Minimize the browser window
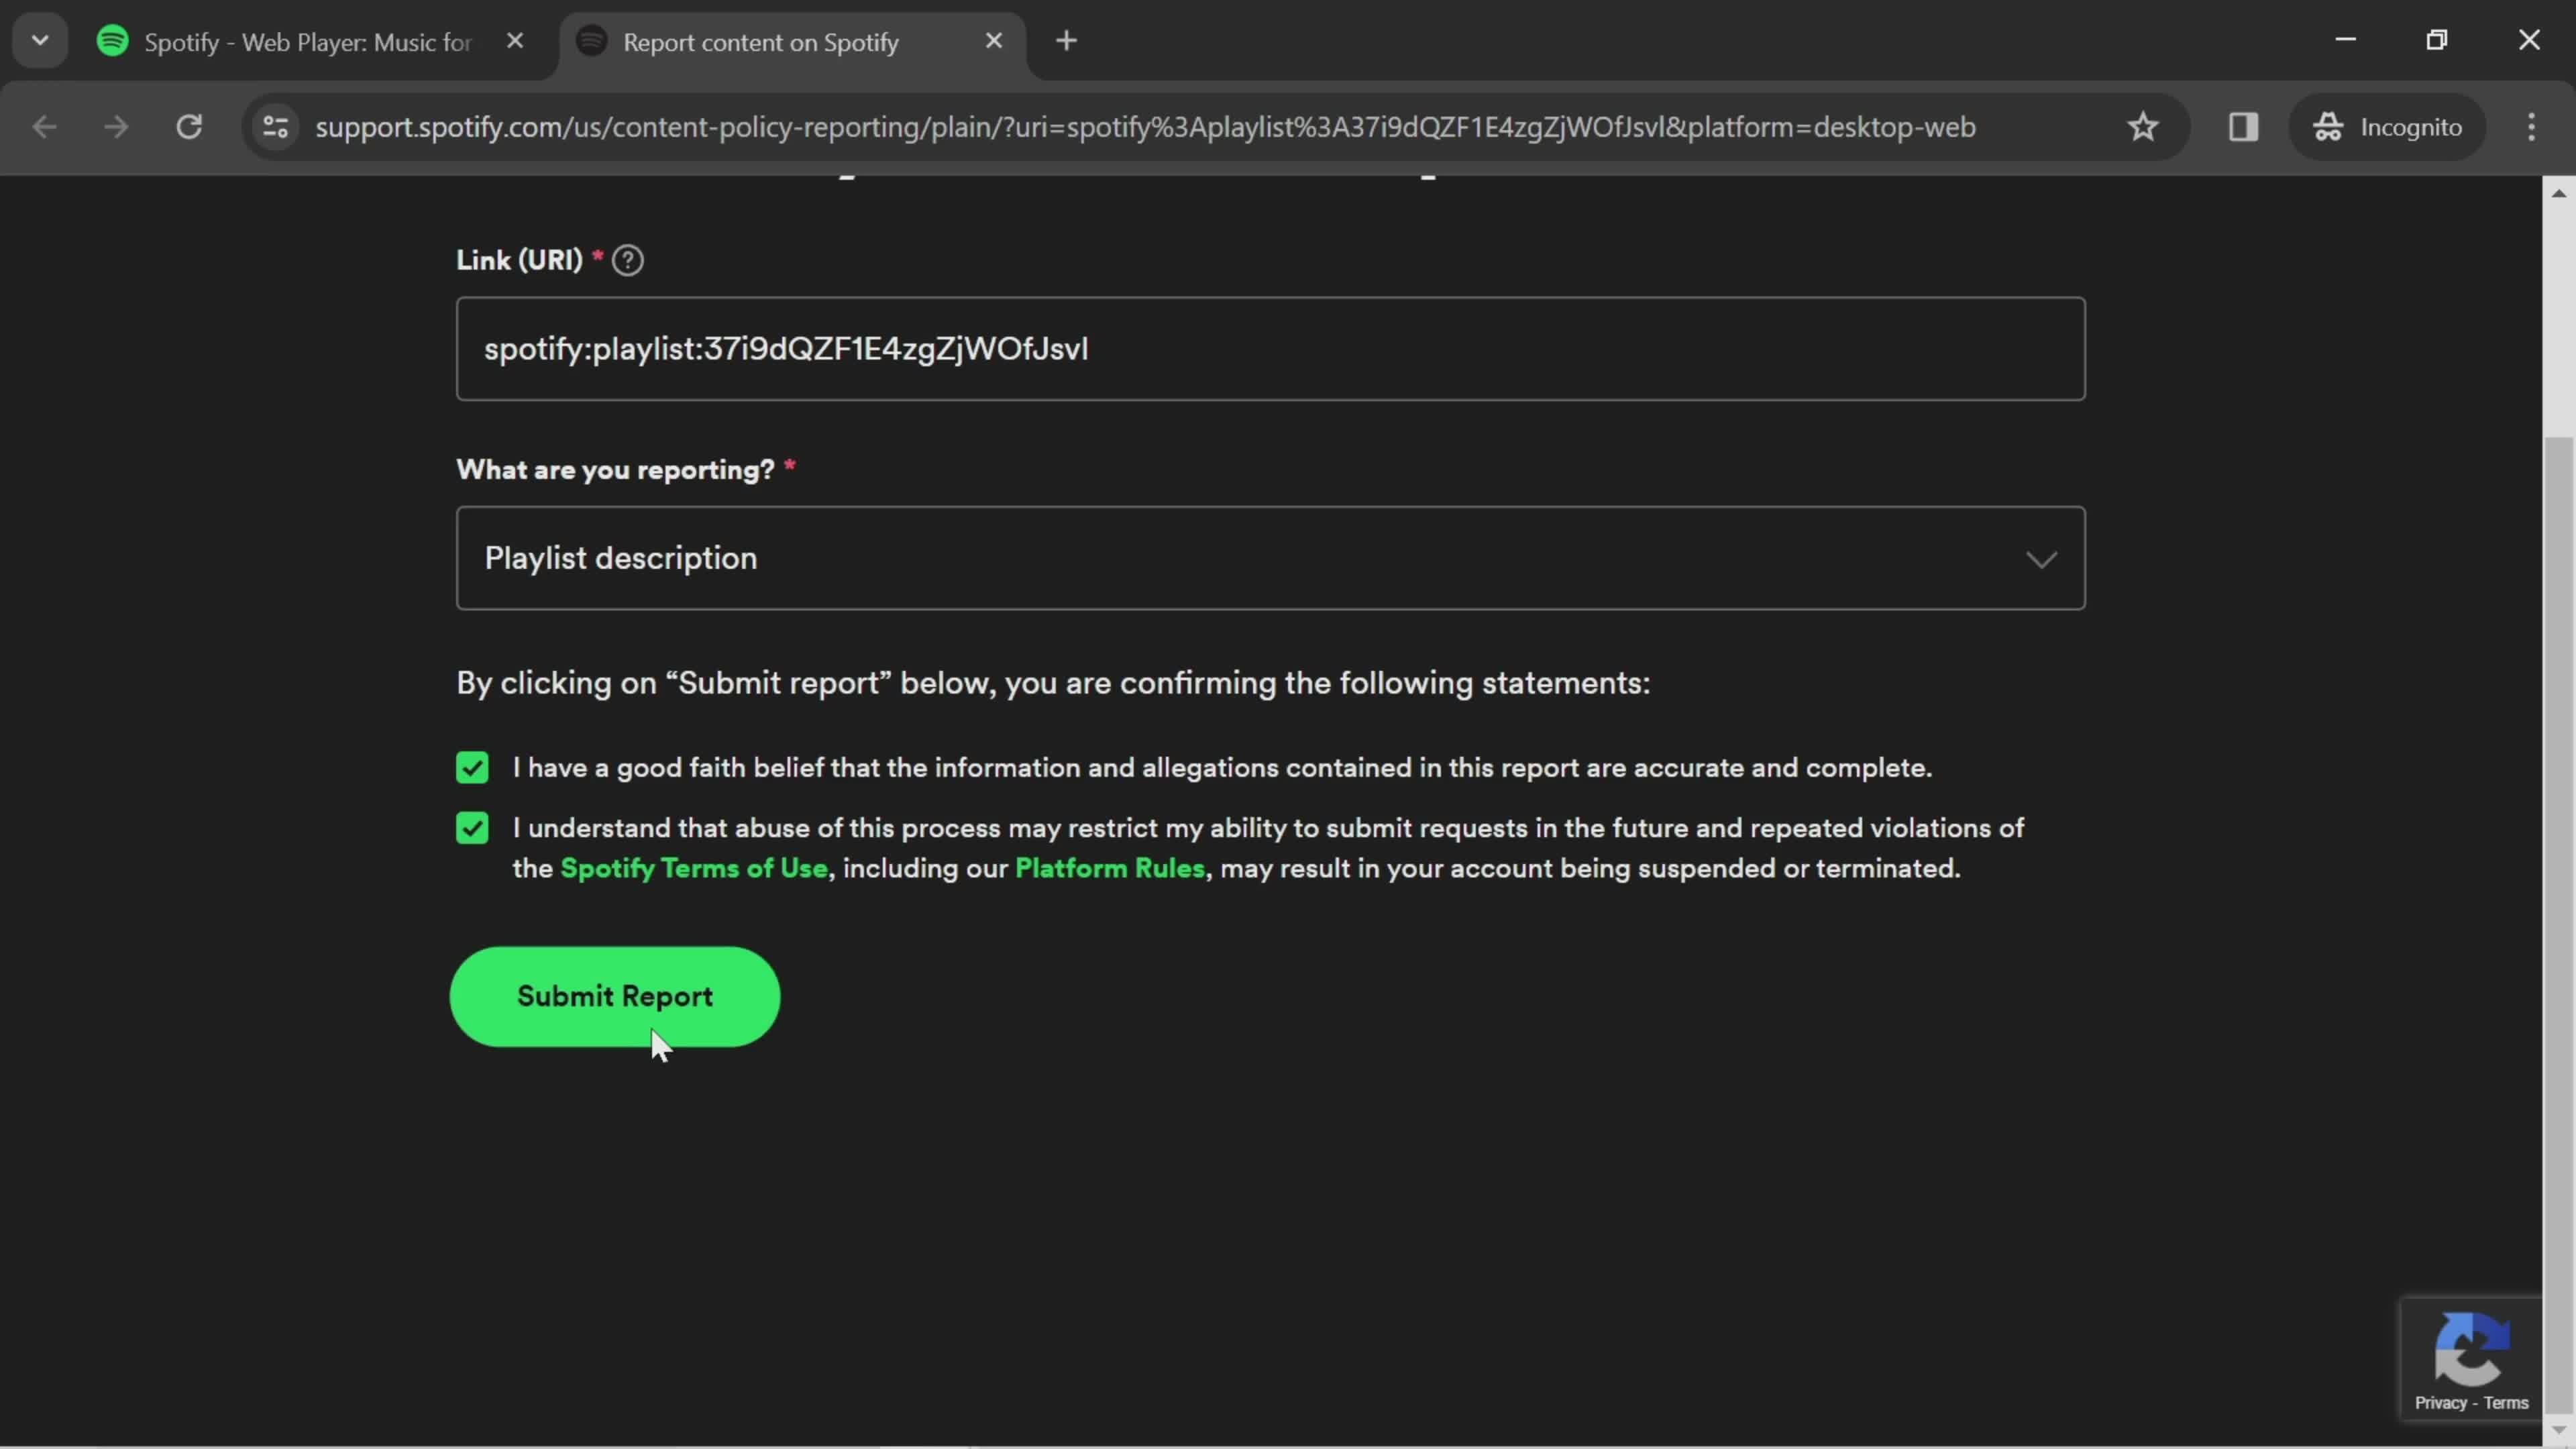This screenshot has width=2576, height=1449. (x=2346, y=40)
